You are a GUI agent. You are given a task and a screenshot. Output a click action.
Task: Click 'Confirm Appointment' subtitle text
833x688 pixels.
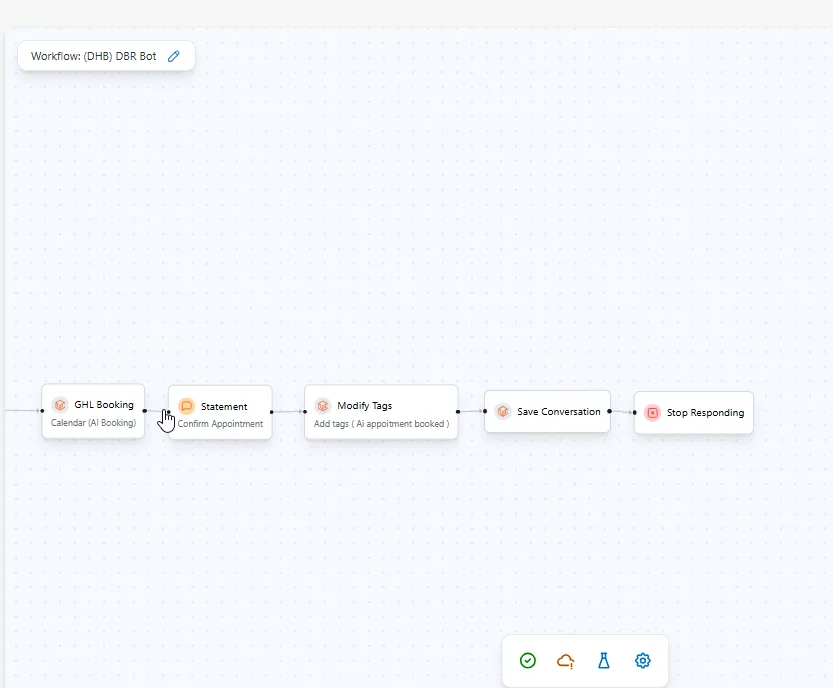220,424
